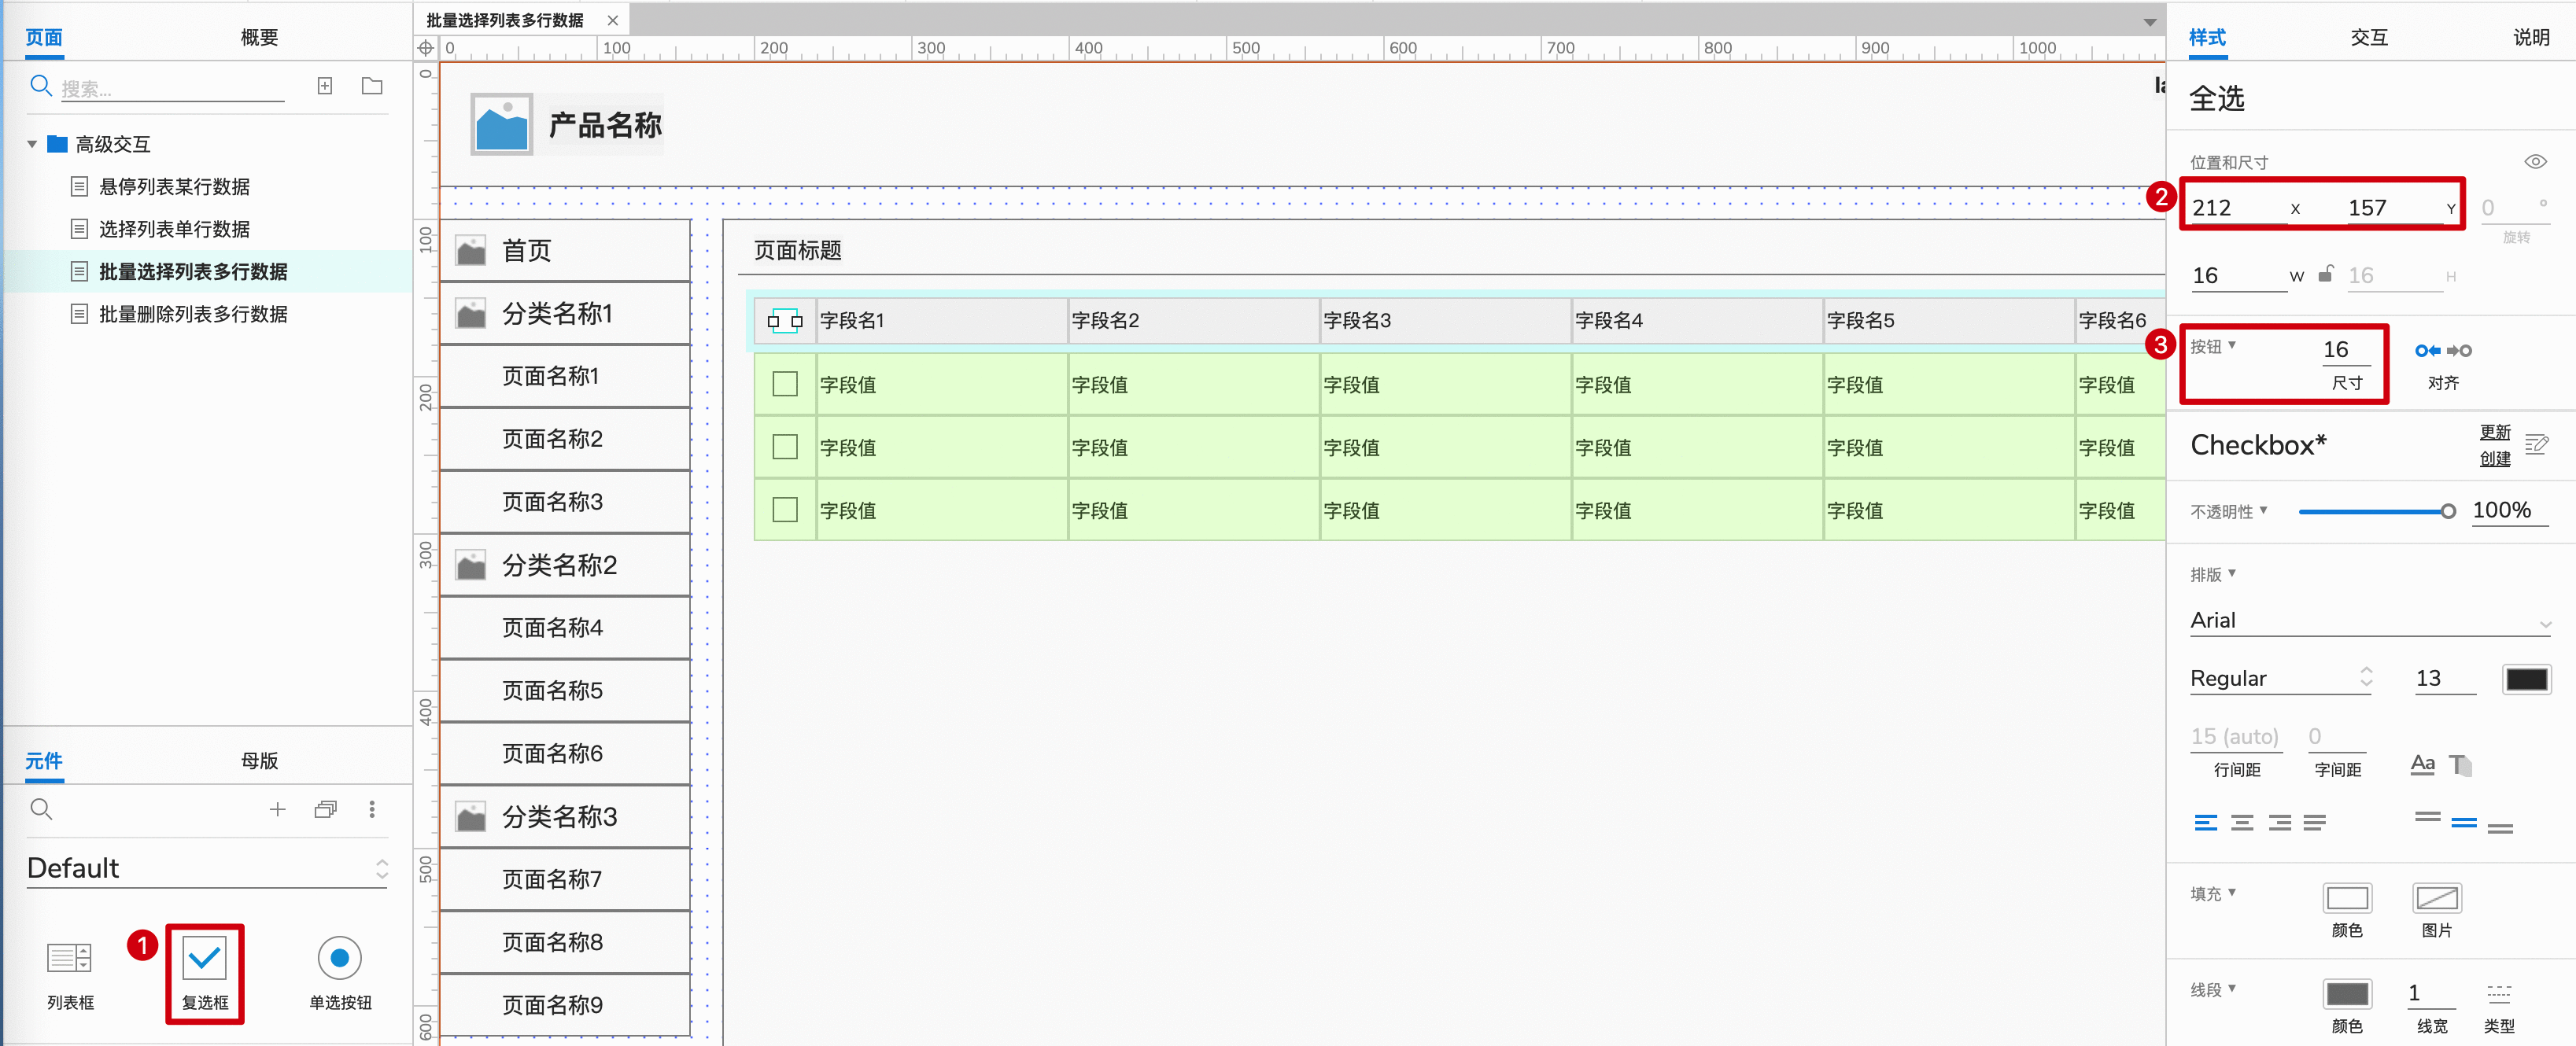Click the ruler origin crosshair icon
The image size is (2576, 1046).
[426, 48]
